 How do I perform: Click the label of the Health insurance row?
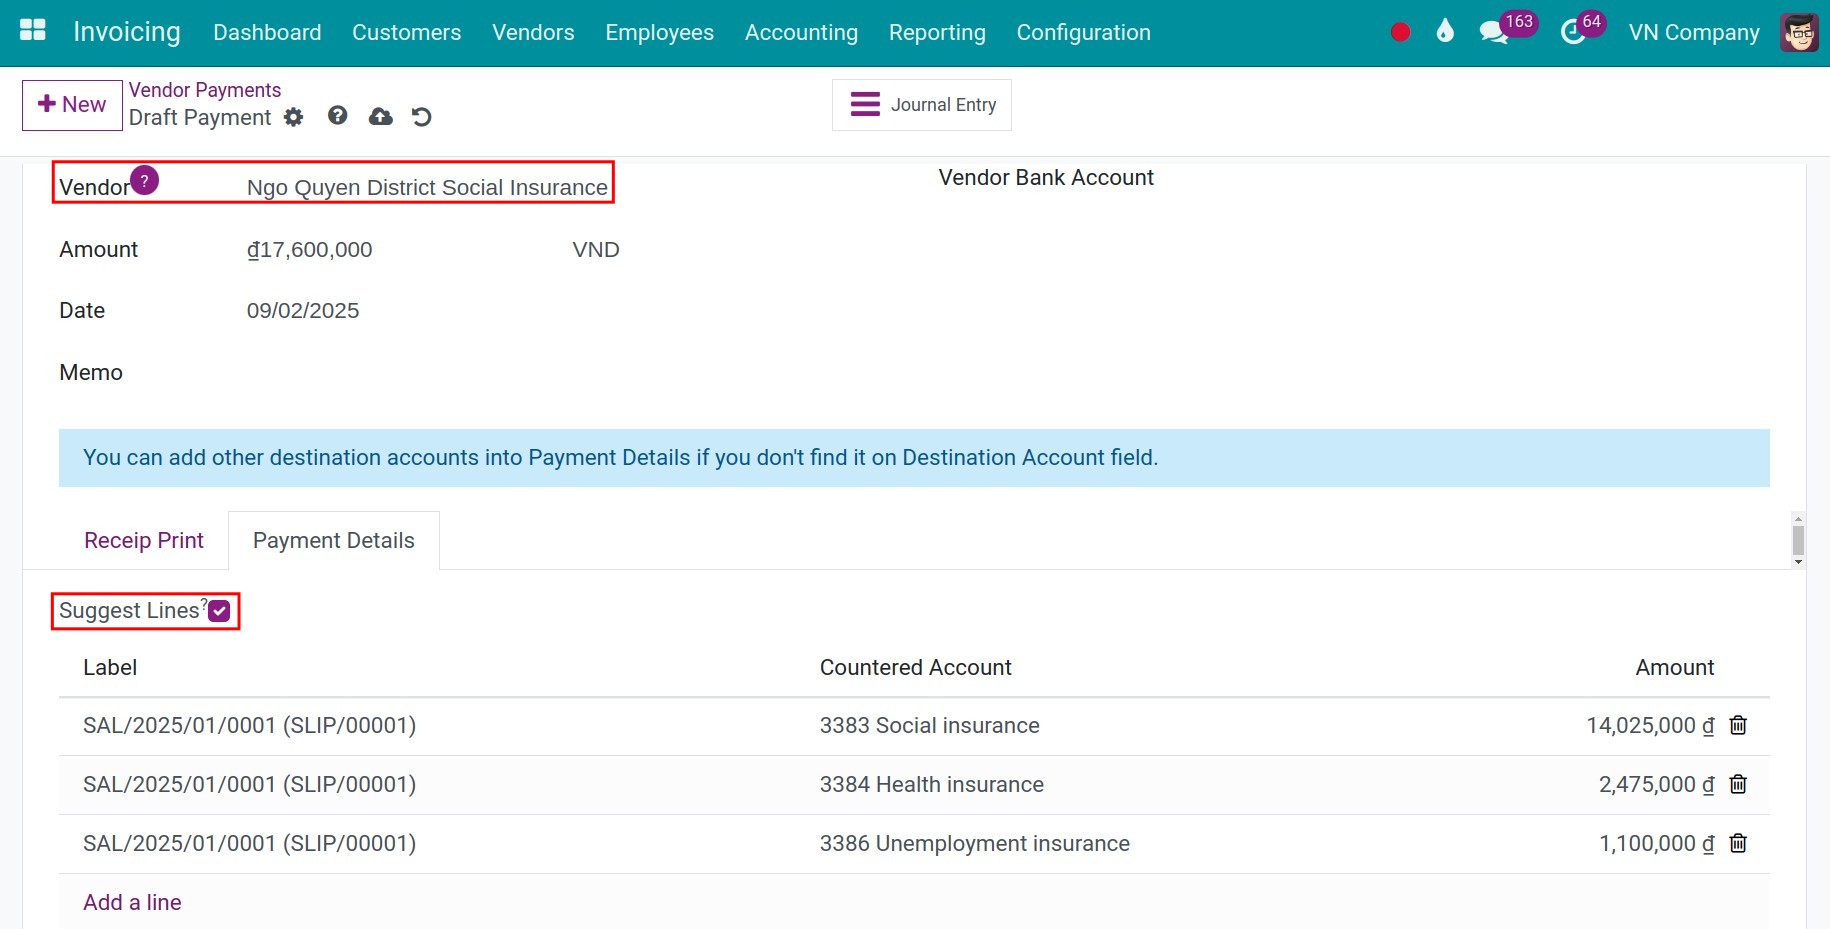pos(250,785)
